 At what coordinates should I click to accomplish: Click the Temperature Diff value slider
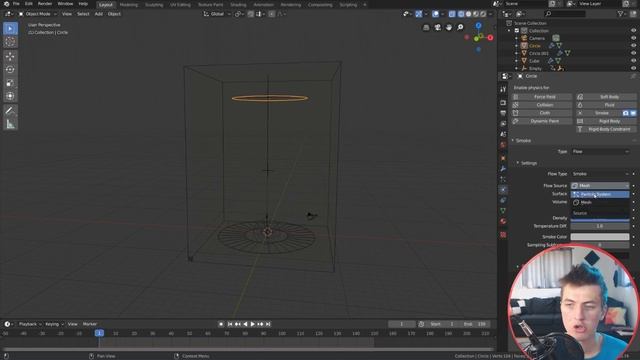600,226
